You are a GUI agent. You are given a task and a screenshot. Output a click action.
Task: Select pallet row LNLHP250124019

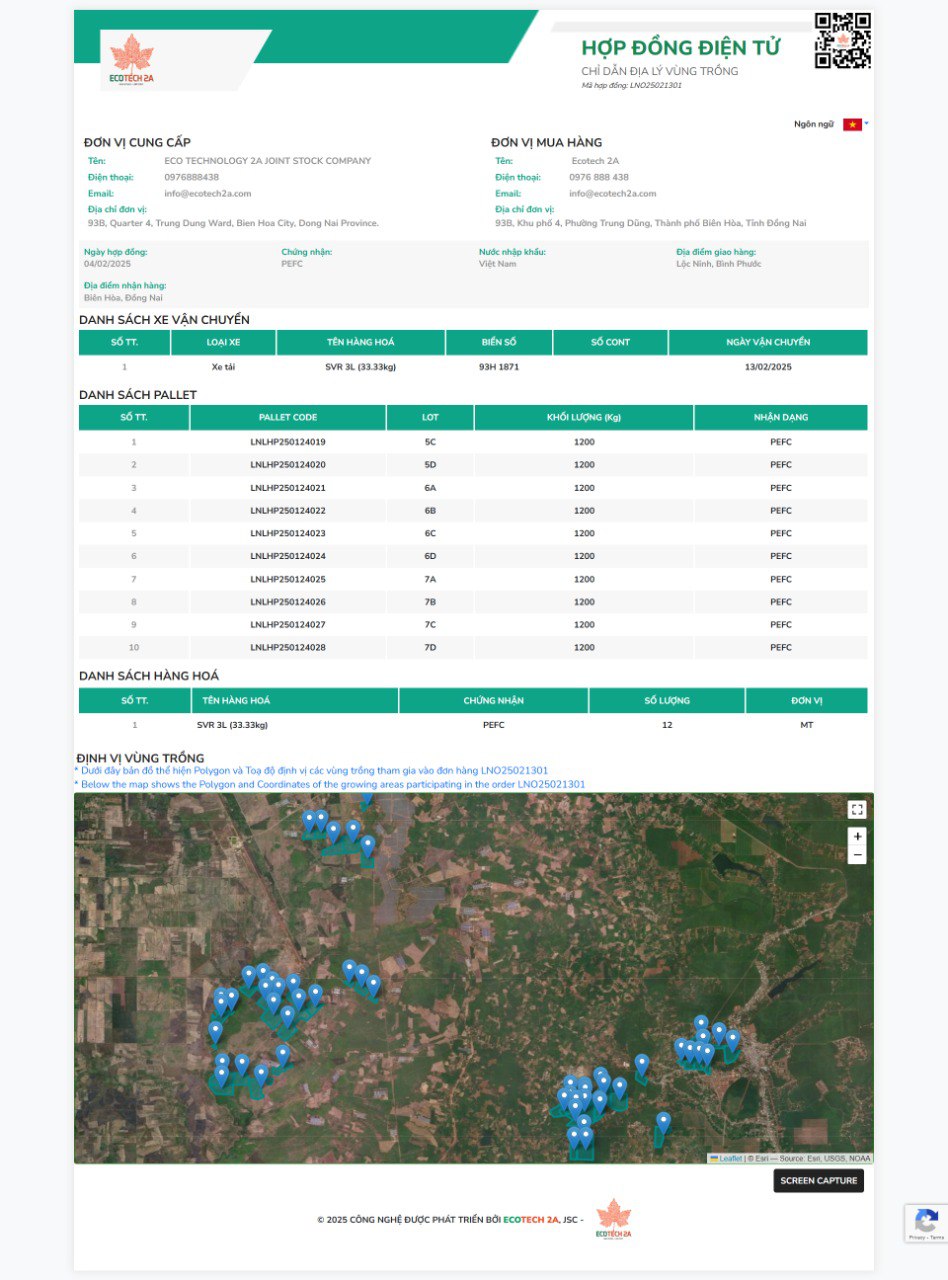point(288,441)
